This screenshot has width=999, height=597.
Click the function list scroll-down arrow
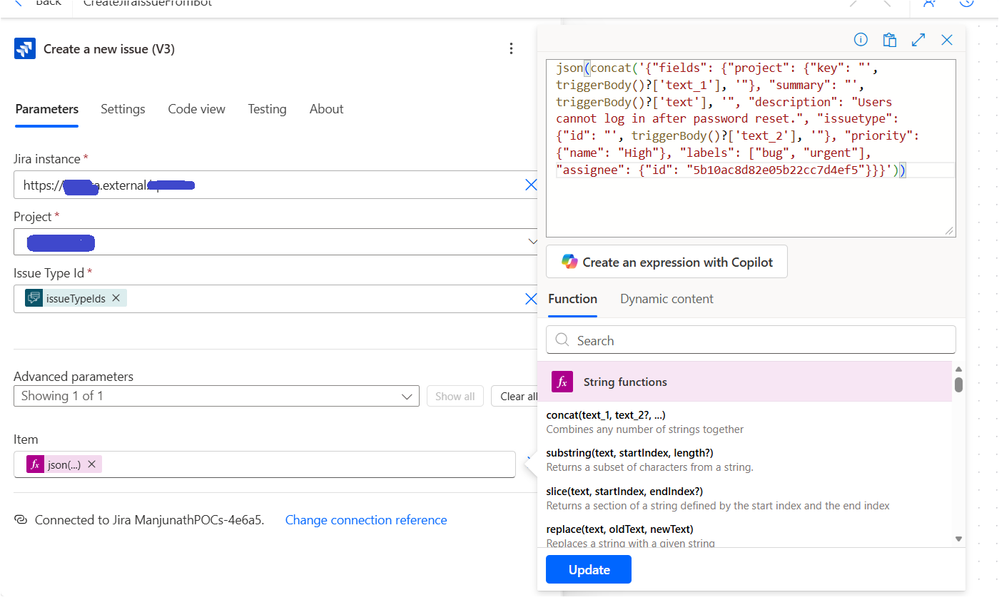click(958, 539)
